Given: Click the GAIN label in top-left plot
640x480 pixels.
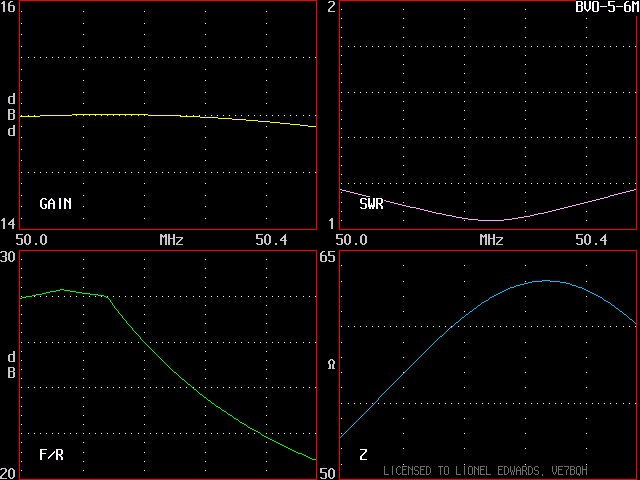Looking at the screenshot, I should point(55,204).
